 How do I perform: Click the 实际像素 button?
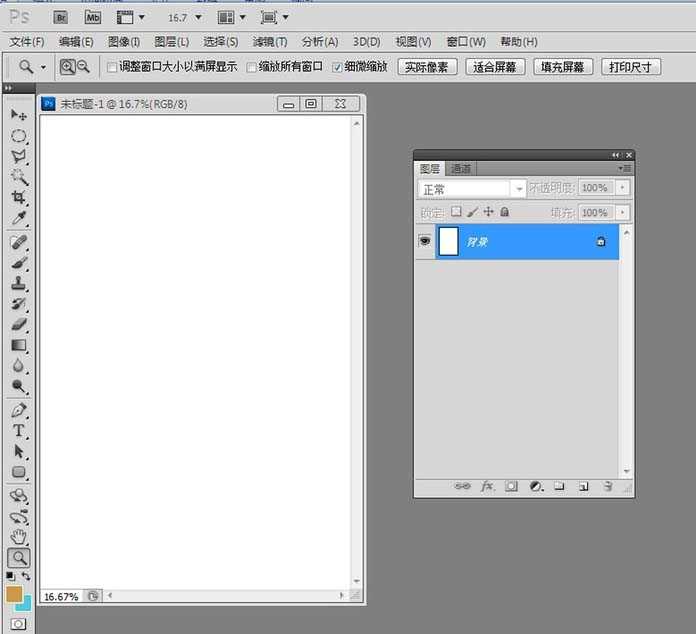pyautogui.click(x=428, y=67)
